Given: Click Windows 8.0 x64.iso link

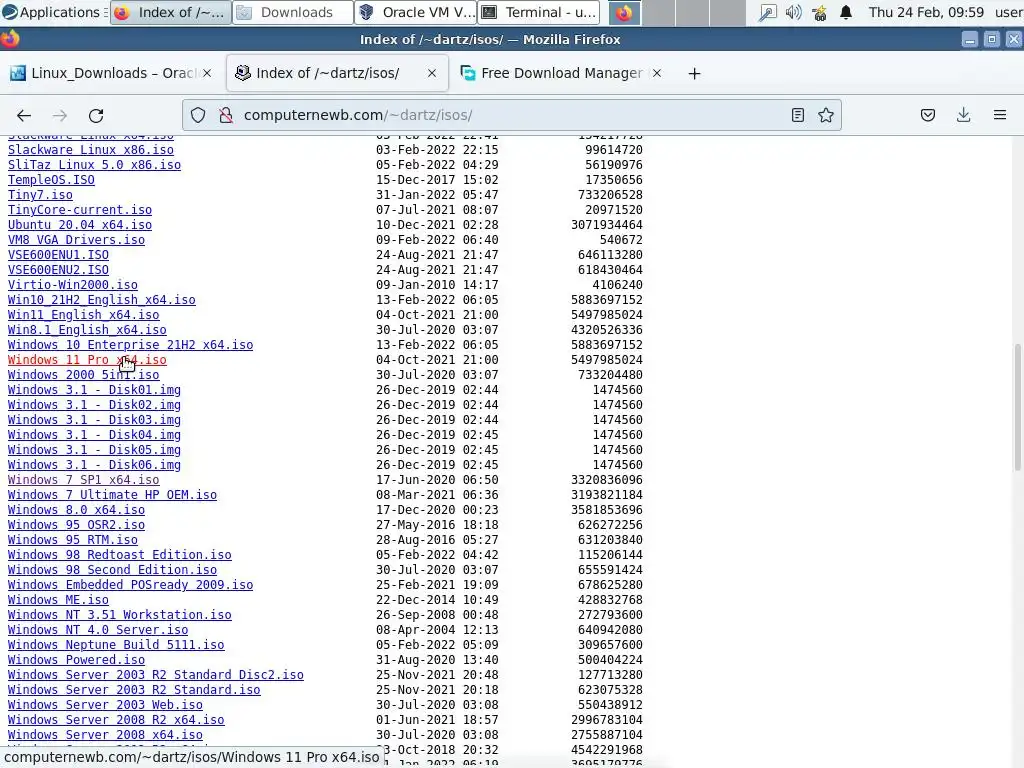Looking at the screenshot, I should point(76,510).
